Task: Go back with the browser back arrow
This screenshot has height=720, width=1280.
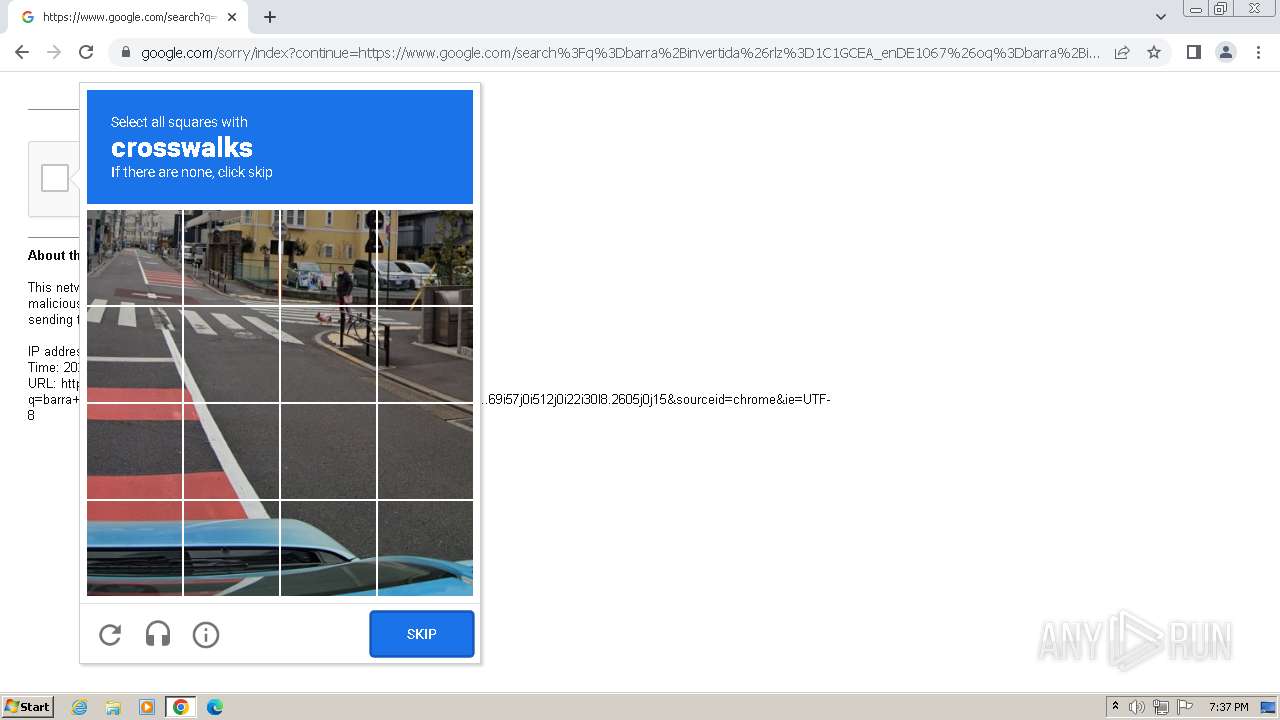Action: click(22, 52)
